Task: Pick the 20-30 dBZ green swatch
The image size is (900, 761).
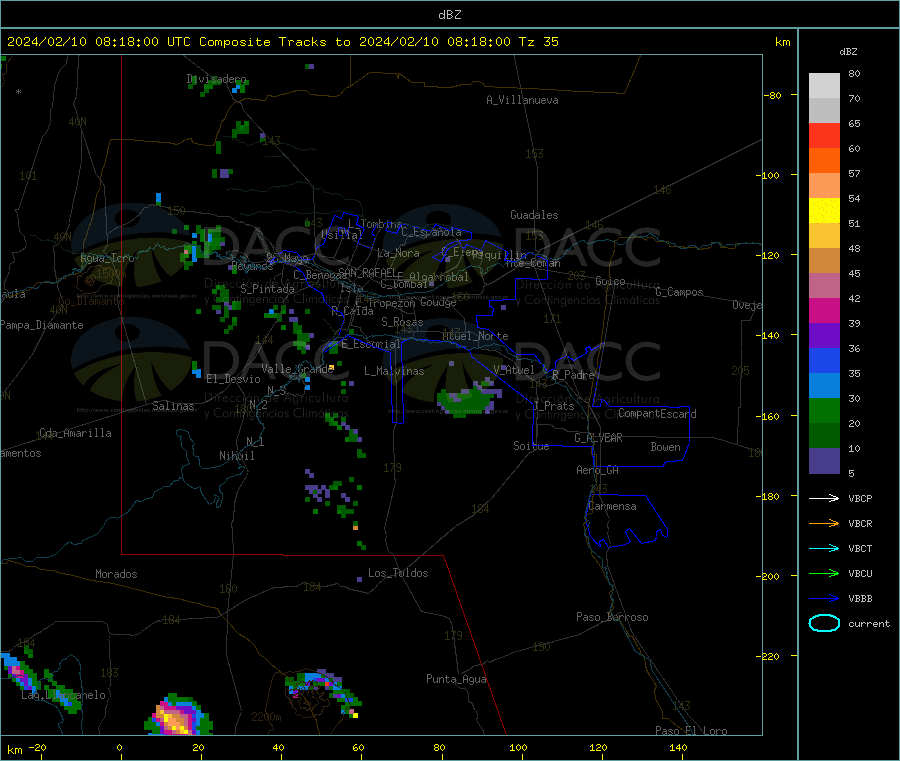Action: tap(824, 411)
